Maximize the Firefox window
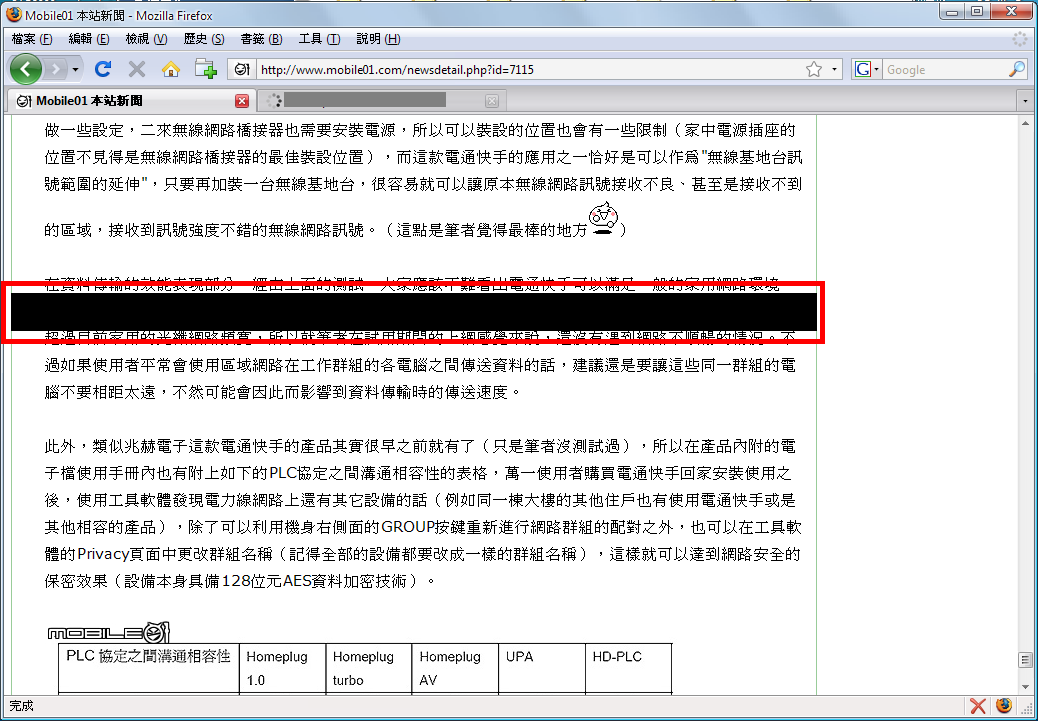The image size is (1038, 721). point(977,11)
